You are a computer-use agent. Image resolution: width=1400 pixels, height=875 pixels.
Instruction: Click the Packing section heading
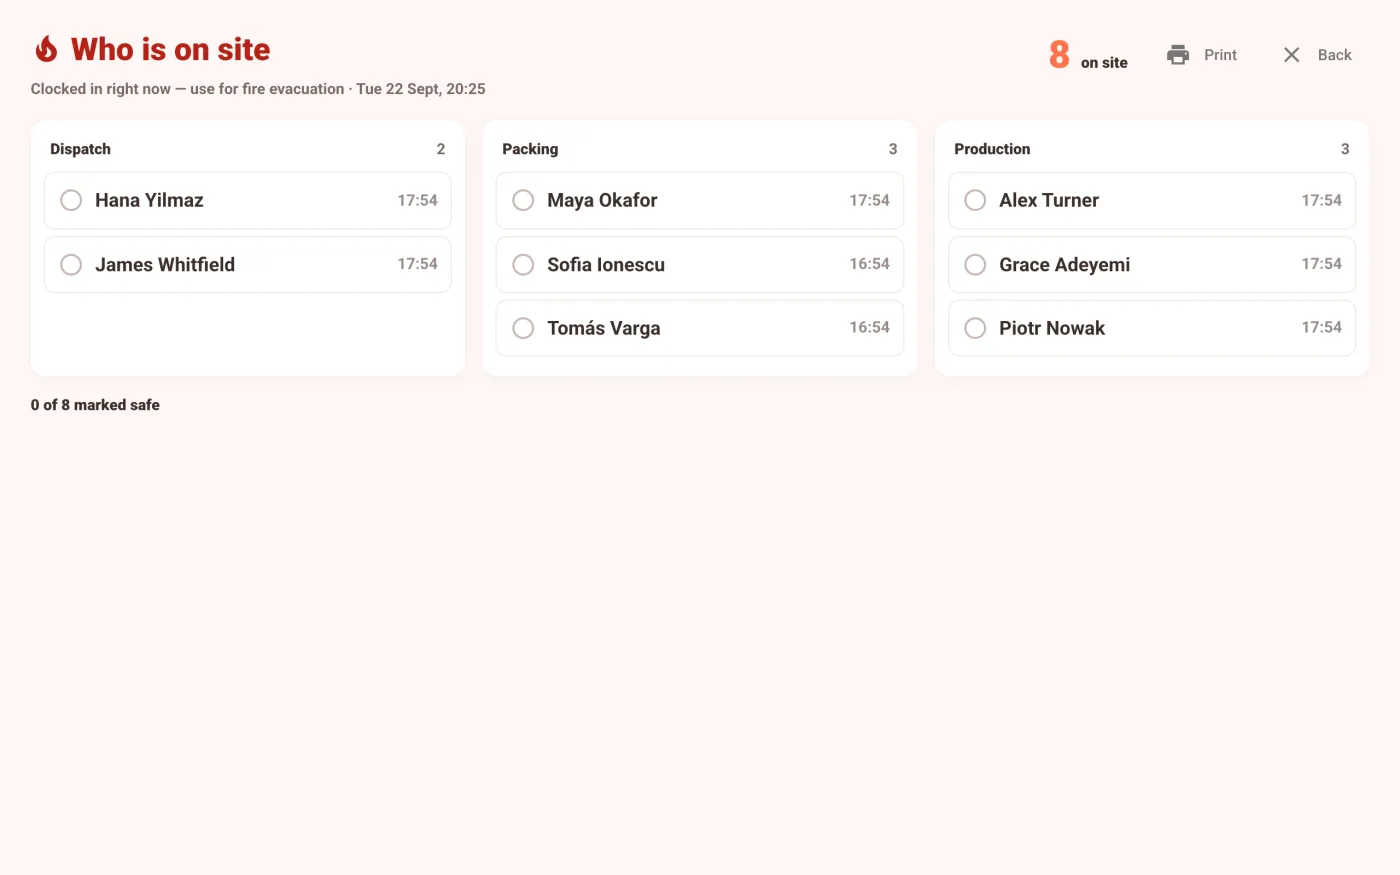pos(530,149)
